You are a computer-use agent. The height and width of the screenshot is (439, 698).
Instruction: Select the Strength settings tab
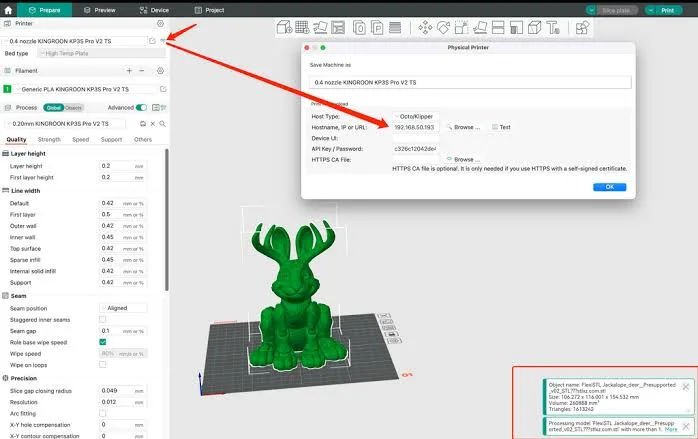point(49,140)
